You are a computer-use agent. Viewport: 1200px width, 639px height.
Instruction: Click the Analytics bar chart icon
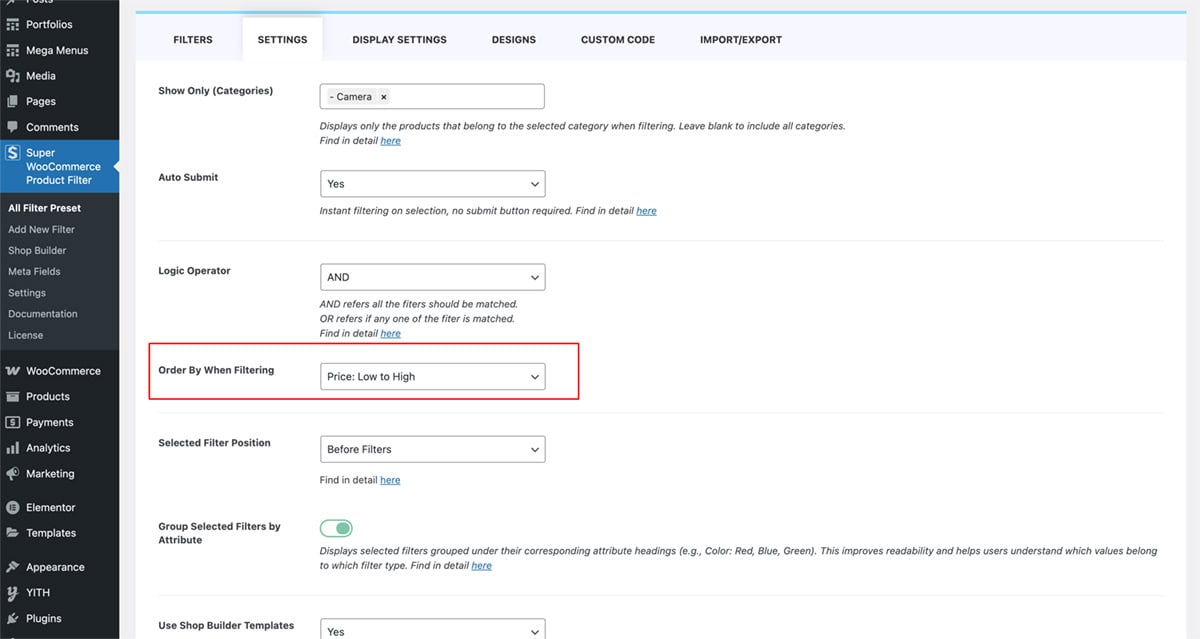[13, 448]
